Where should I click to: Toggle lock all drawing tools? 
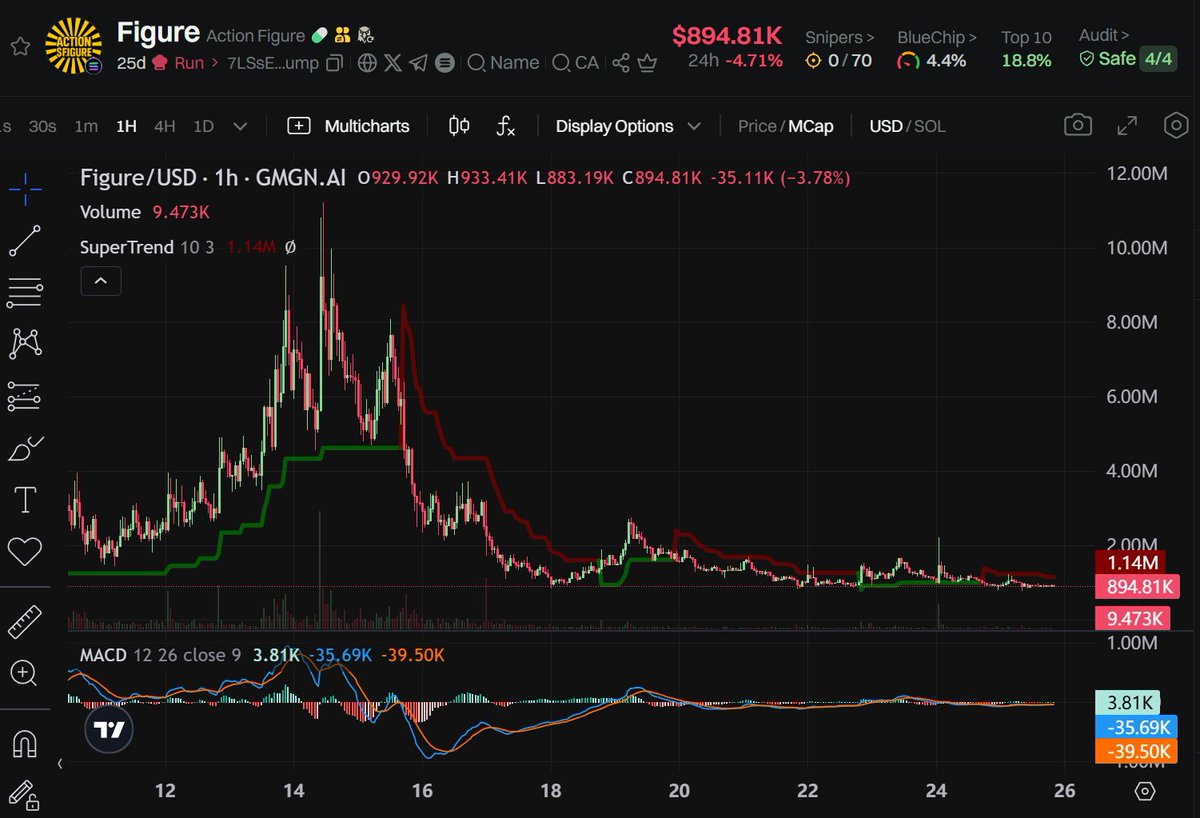25,795
